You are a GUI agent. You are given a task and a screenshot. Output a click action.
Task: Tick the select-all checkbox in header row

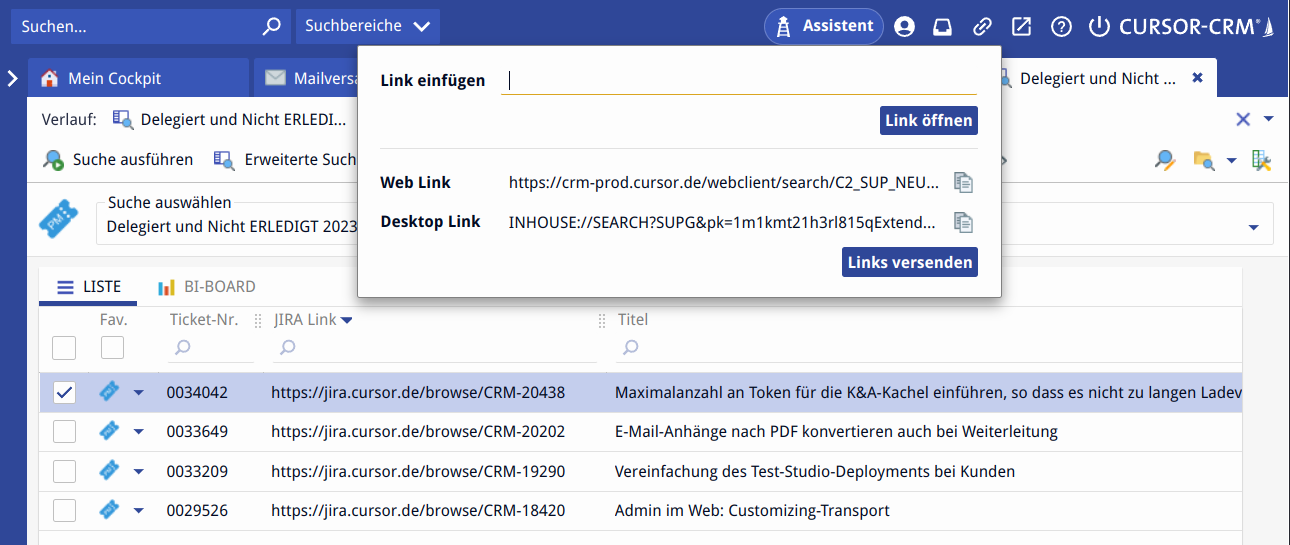pyautogui.click(x=64, y=348)
